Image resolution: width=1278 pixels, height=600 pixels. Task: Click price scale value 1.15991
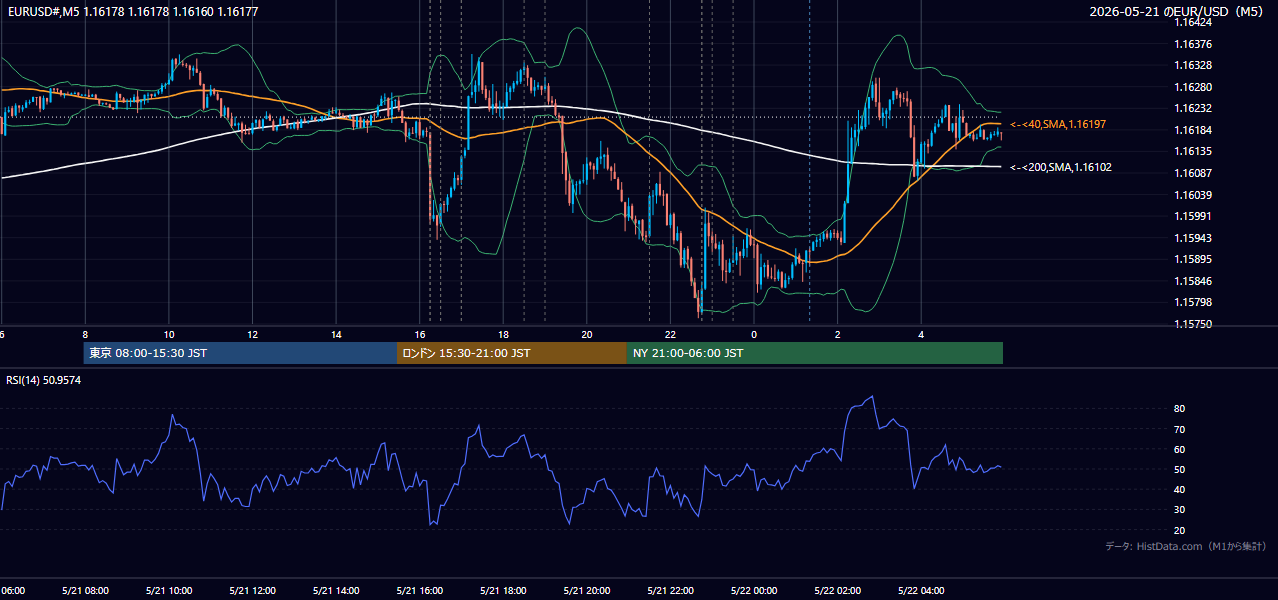(x=1192, y=216)
